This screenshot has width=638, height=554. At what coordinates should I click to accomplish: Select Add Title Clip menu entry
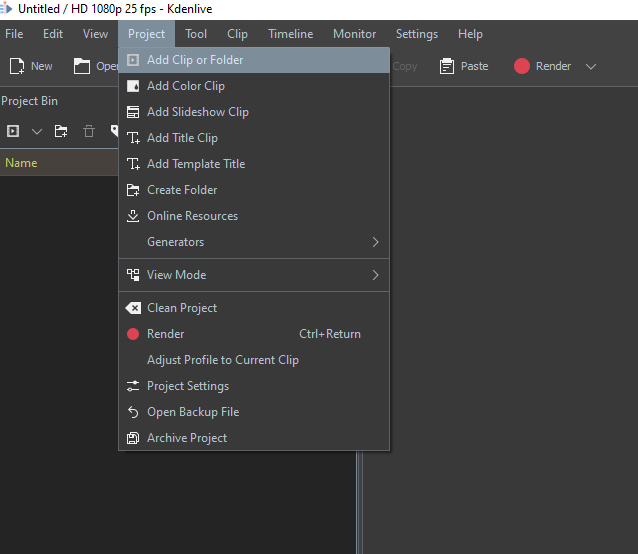click(182, 138)
